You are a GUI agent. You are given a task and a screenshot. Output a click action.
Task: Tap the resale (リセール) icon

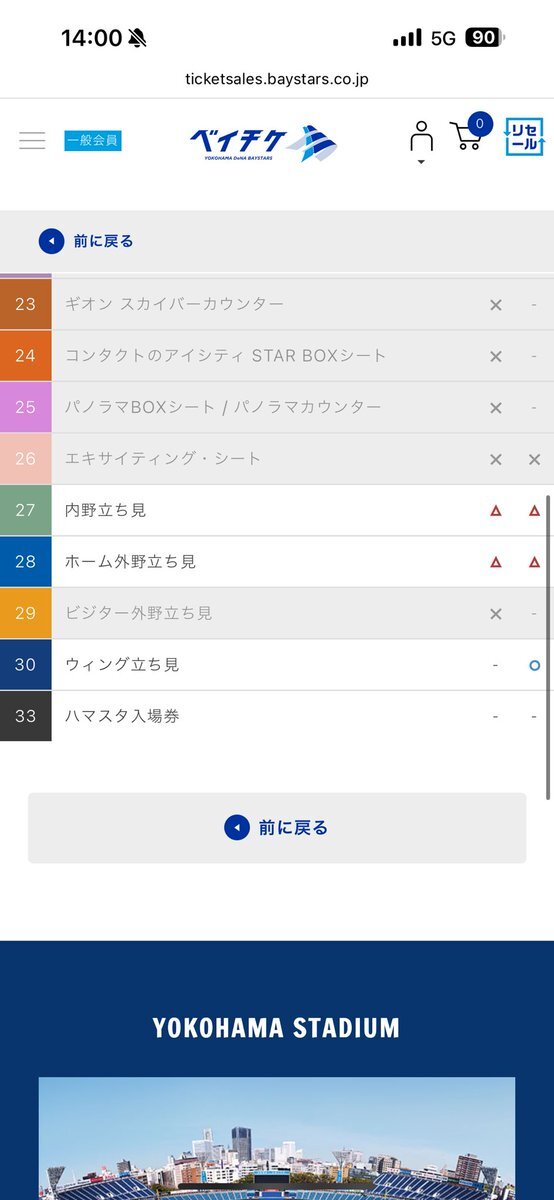(x=524, y=137)
